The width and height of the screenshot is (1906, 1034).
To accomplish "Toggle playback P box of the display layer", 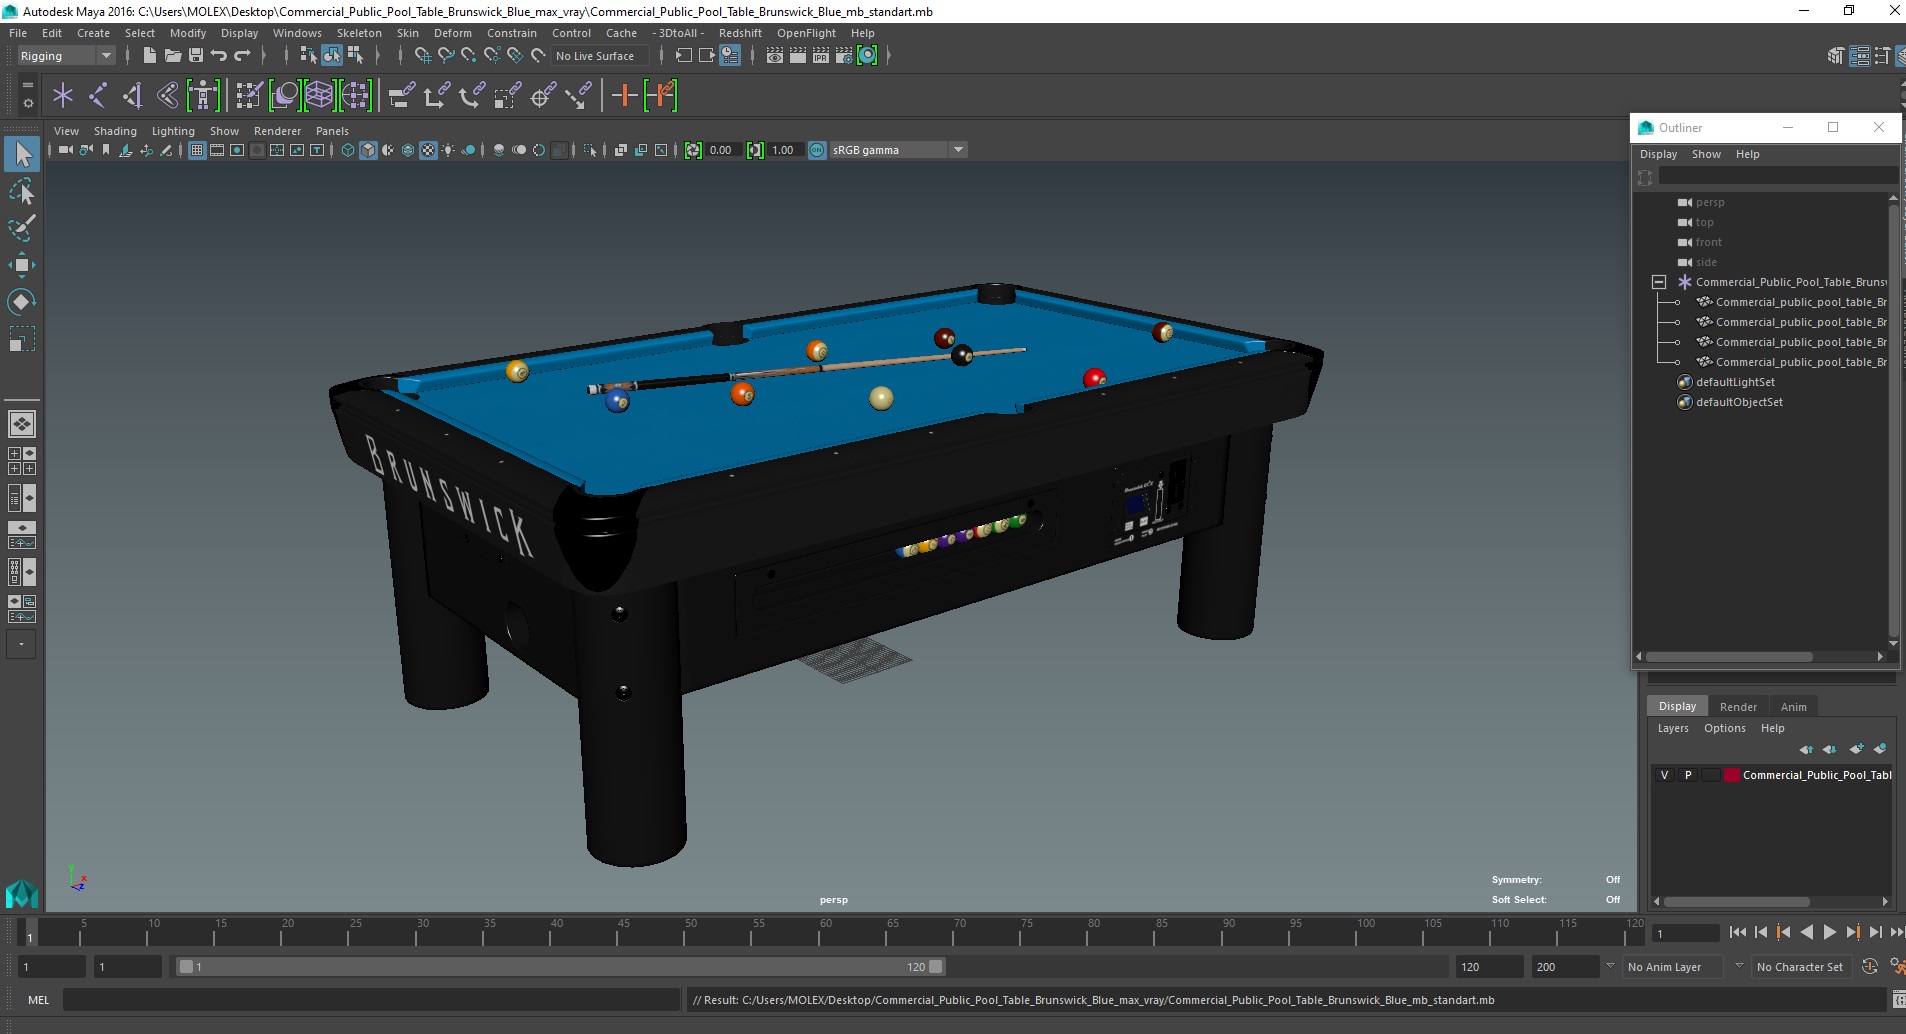I will click(x=1688, y=775).
